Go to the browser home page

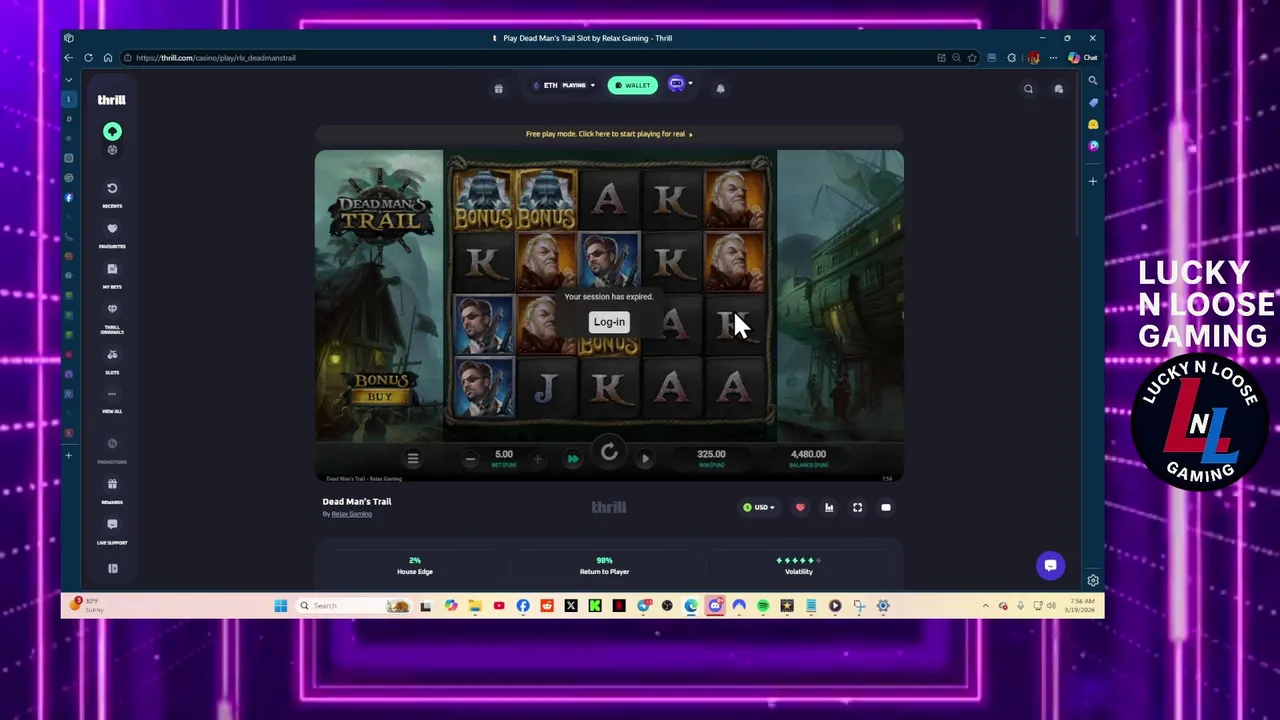pyautogui.click(x=108, y=58)
